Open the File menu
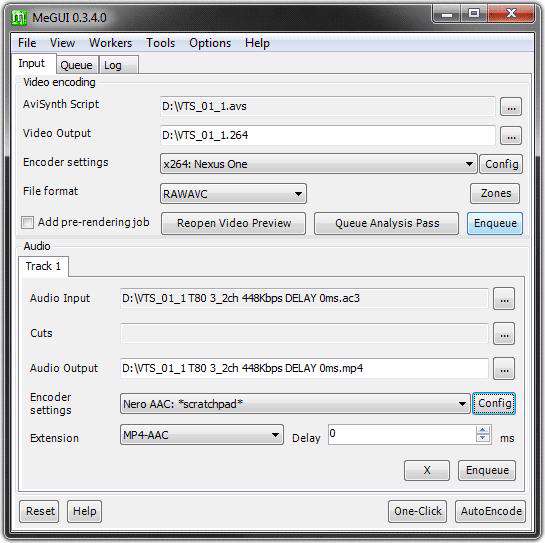Viewport: 545px width, 543px height. coord(27,43)
